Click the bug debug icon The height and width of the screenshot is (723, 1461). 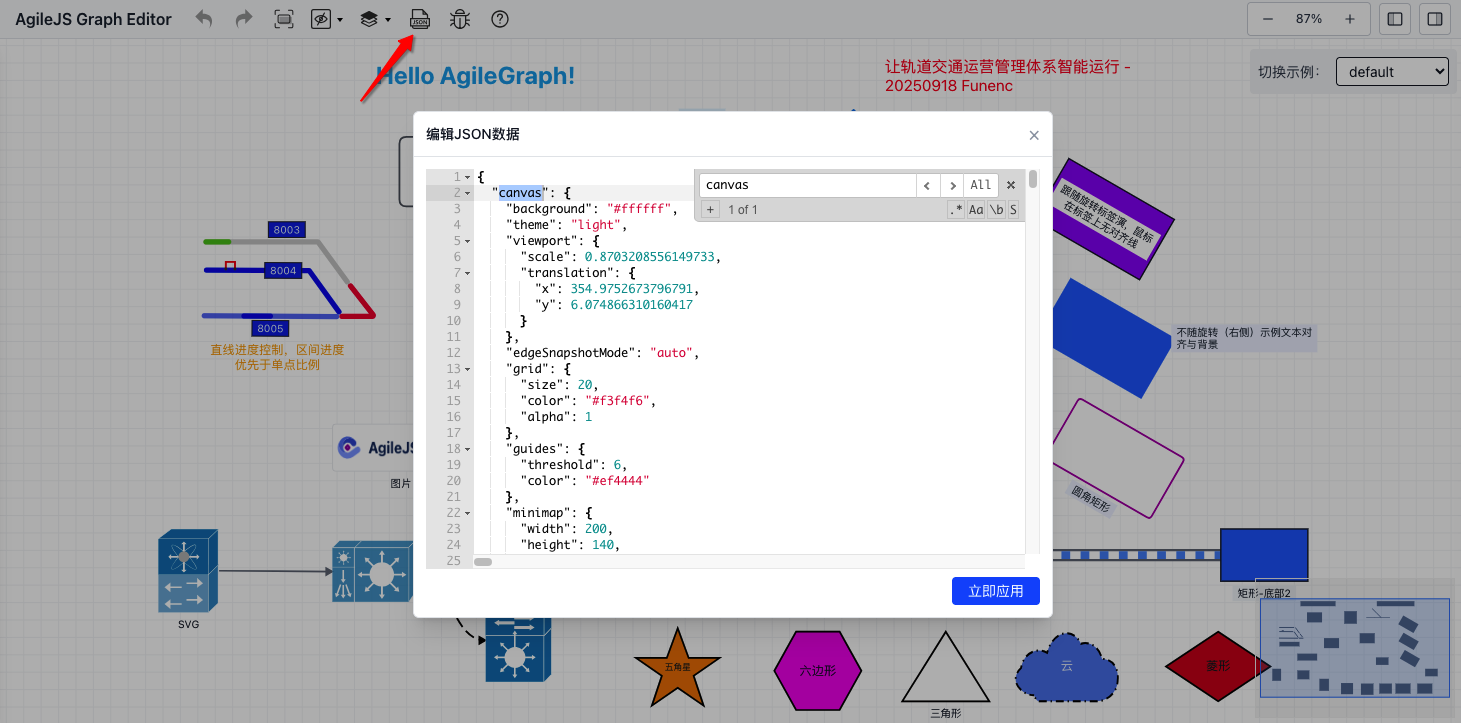point(460,19)
